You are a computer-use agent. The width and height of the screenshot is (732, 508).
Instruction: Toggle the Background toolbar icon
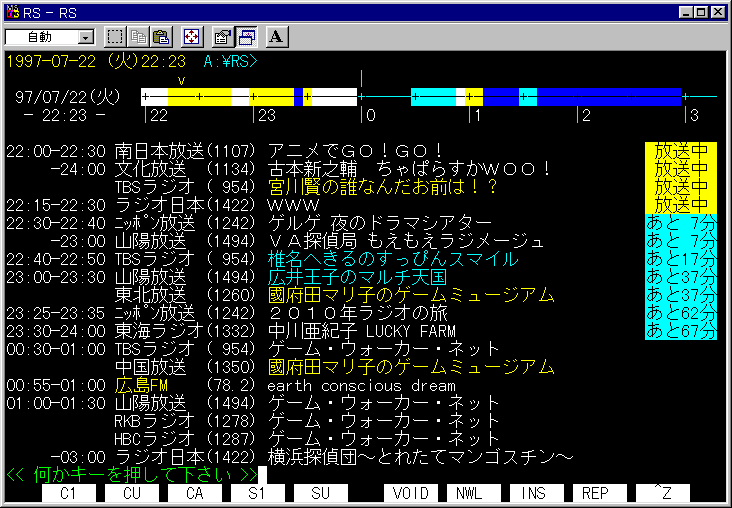[x=246, y=37]
